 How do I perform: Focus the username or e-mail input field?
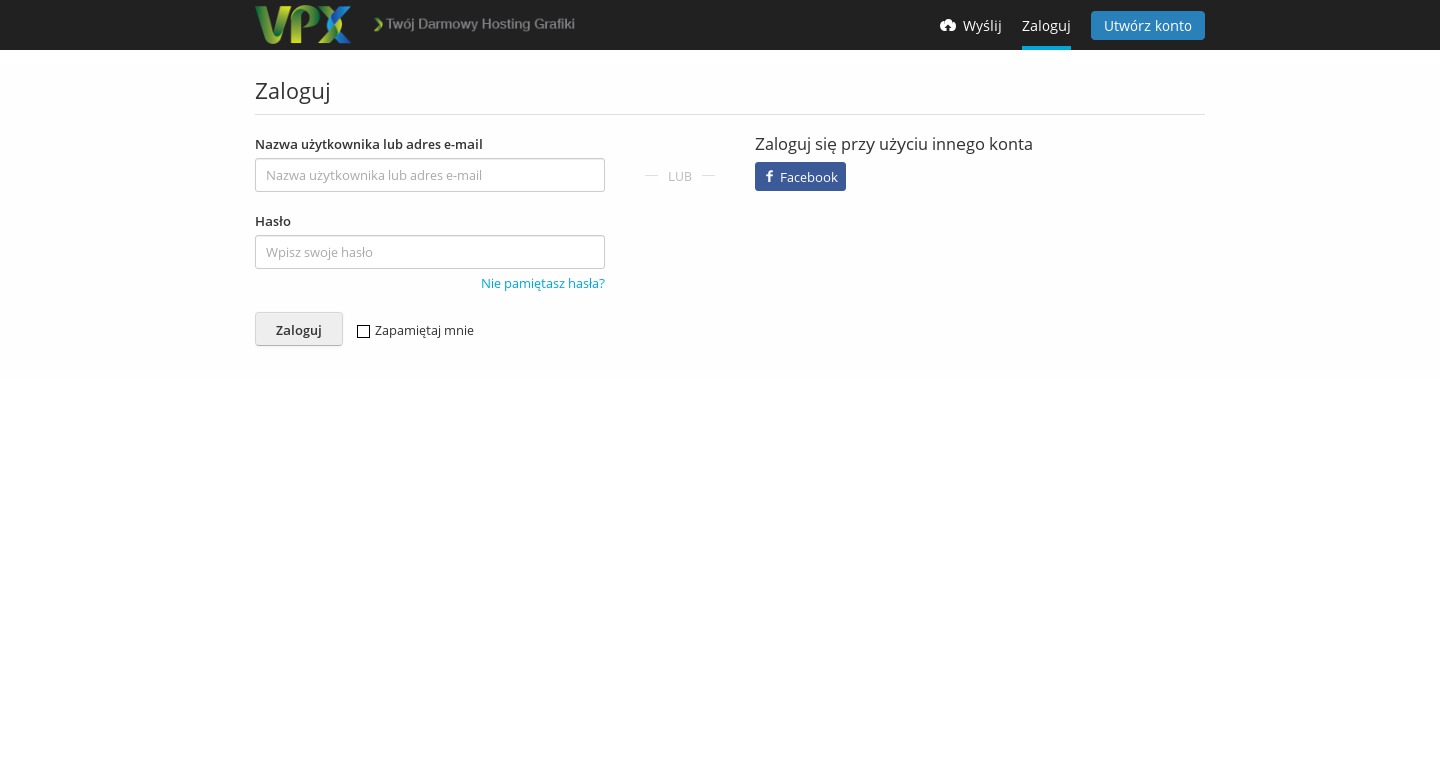pyautogui.click(x=430, y=176)
